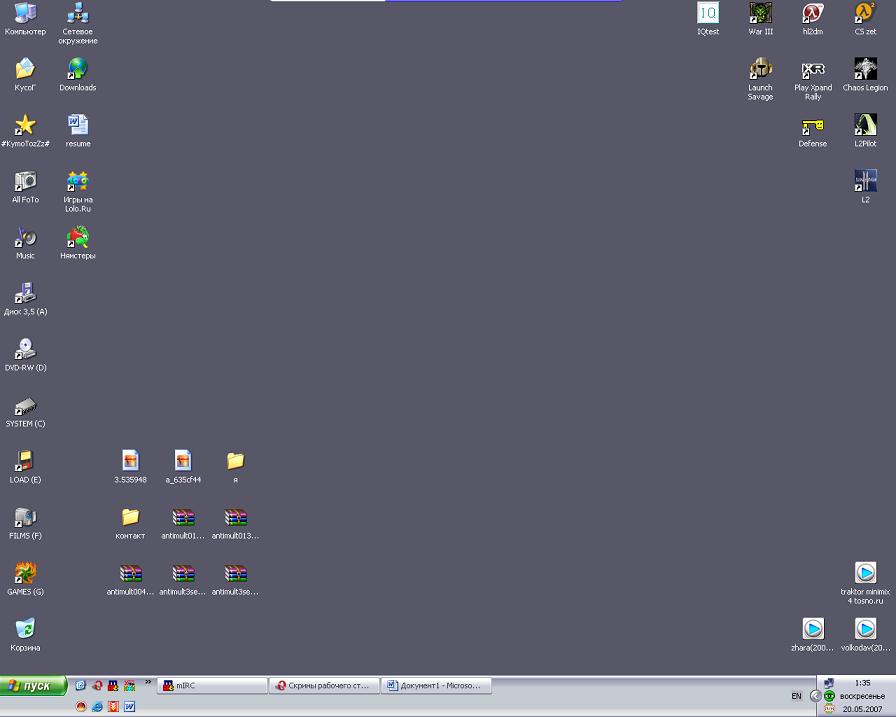Click the date 20.05.2007 in tray
This screenshot has width=896, height=717.
coord(862,709)
